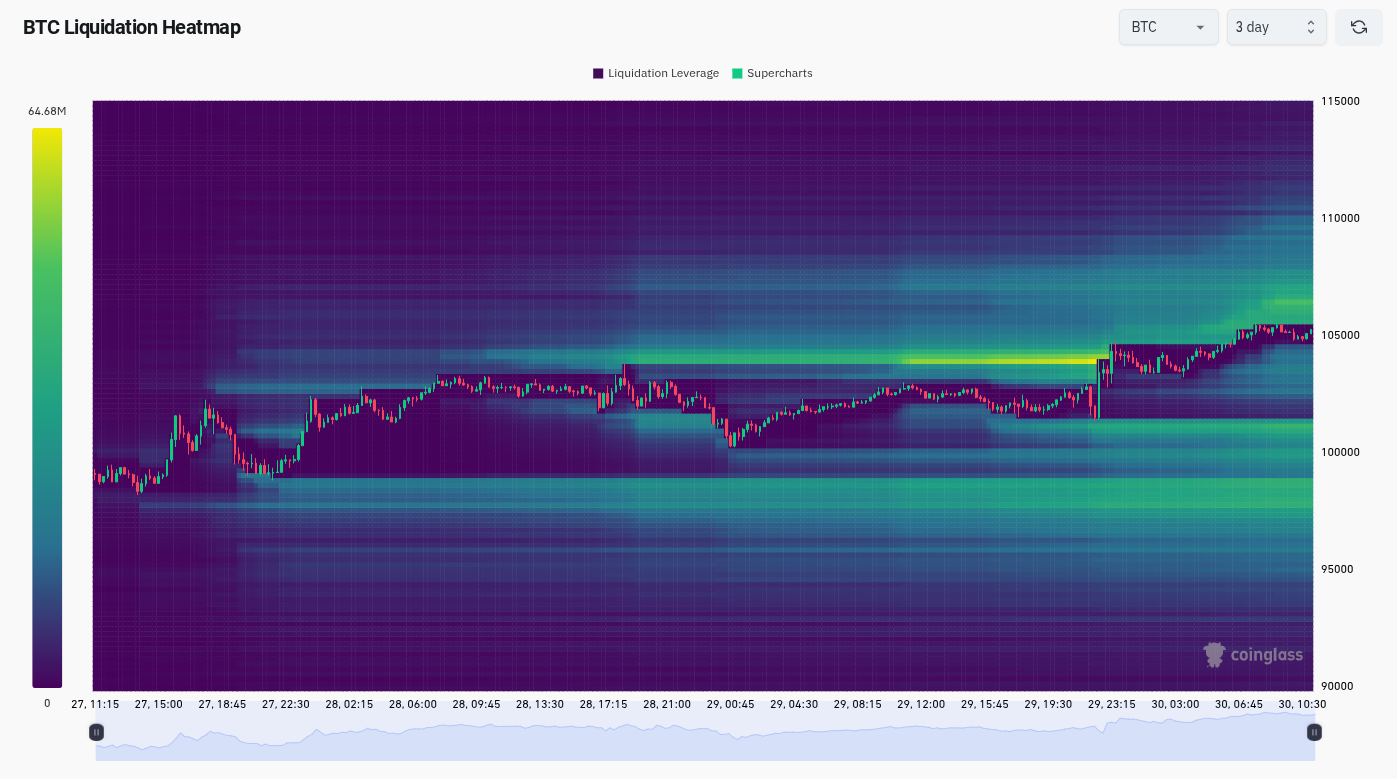Toggle the Supercharts legend item
The width and height of the screenshot is (1397, 779).
tap(772, 73)
